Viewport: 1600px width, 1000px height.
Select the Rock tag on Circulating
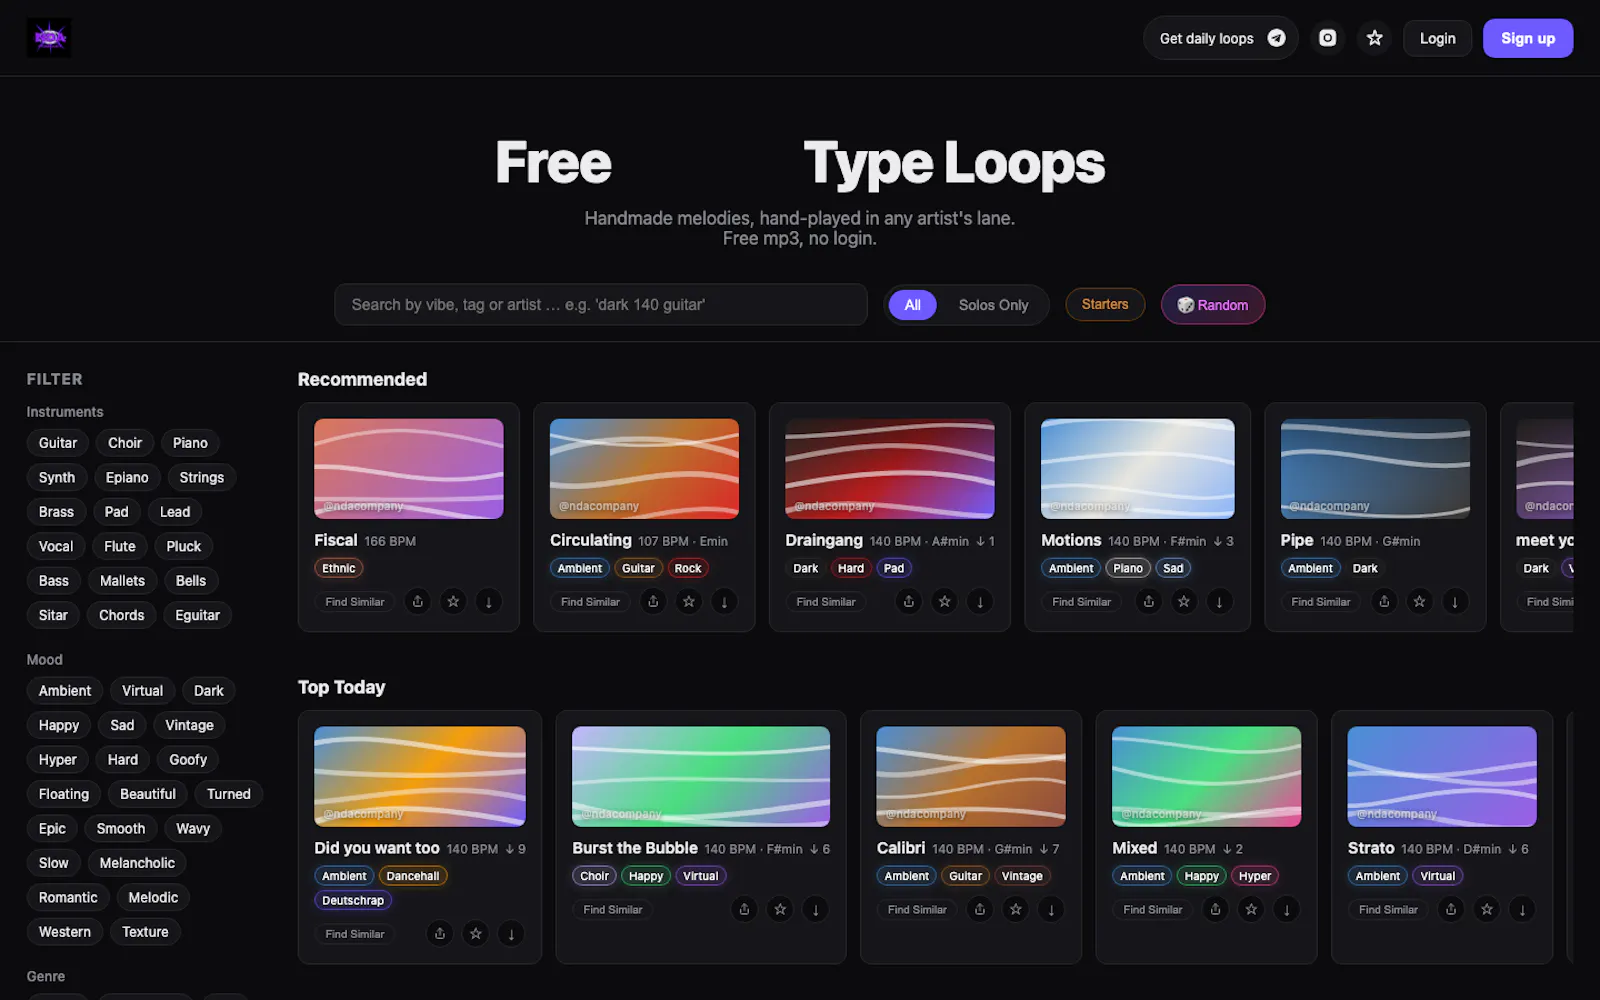688,568
